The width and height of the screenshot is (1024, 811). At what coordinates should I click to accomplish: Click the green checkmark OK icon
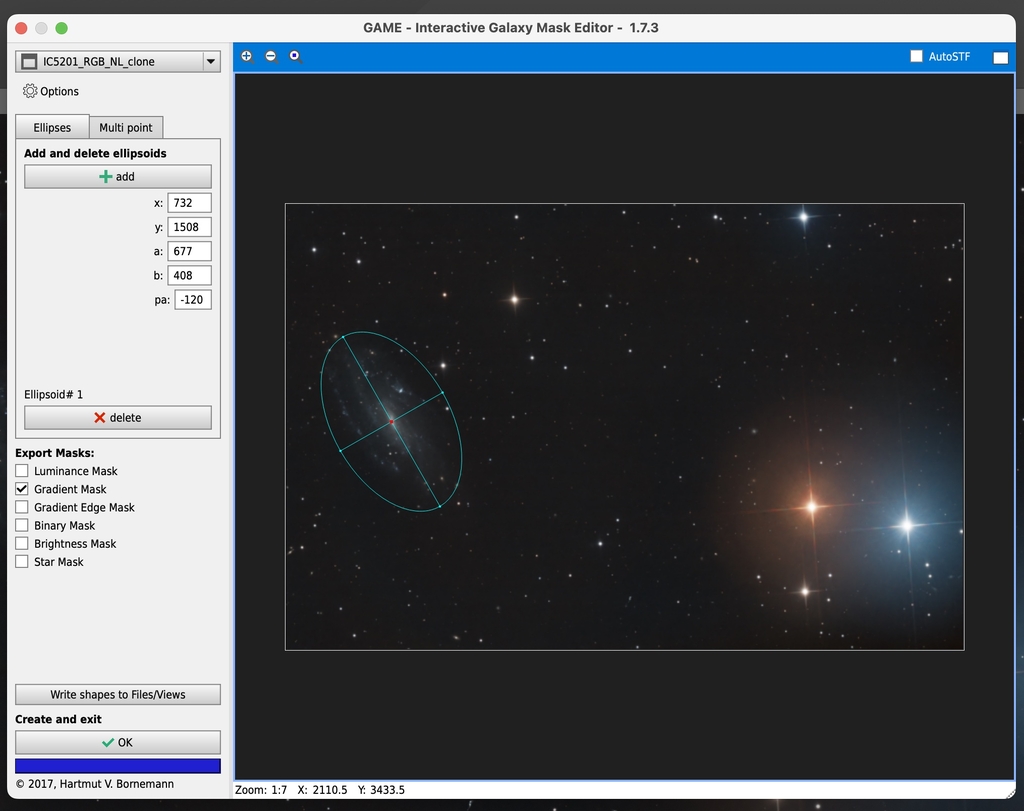pos(106,742)
